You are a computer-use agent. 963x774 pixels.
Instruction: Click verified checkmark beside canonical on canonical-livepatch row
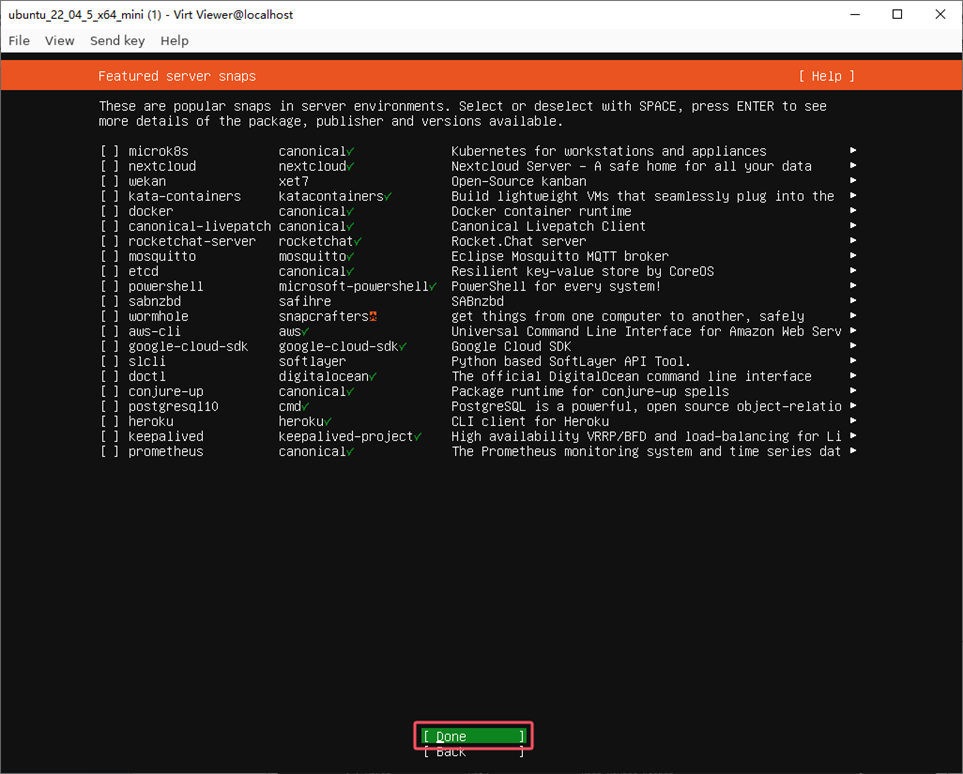pos(350,227)
